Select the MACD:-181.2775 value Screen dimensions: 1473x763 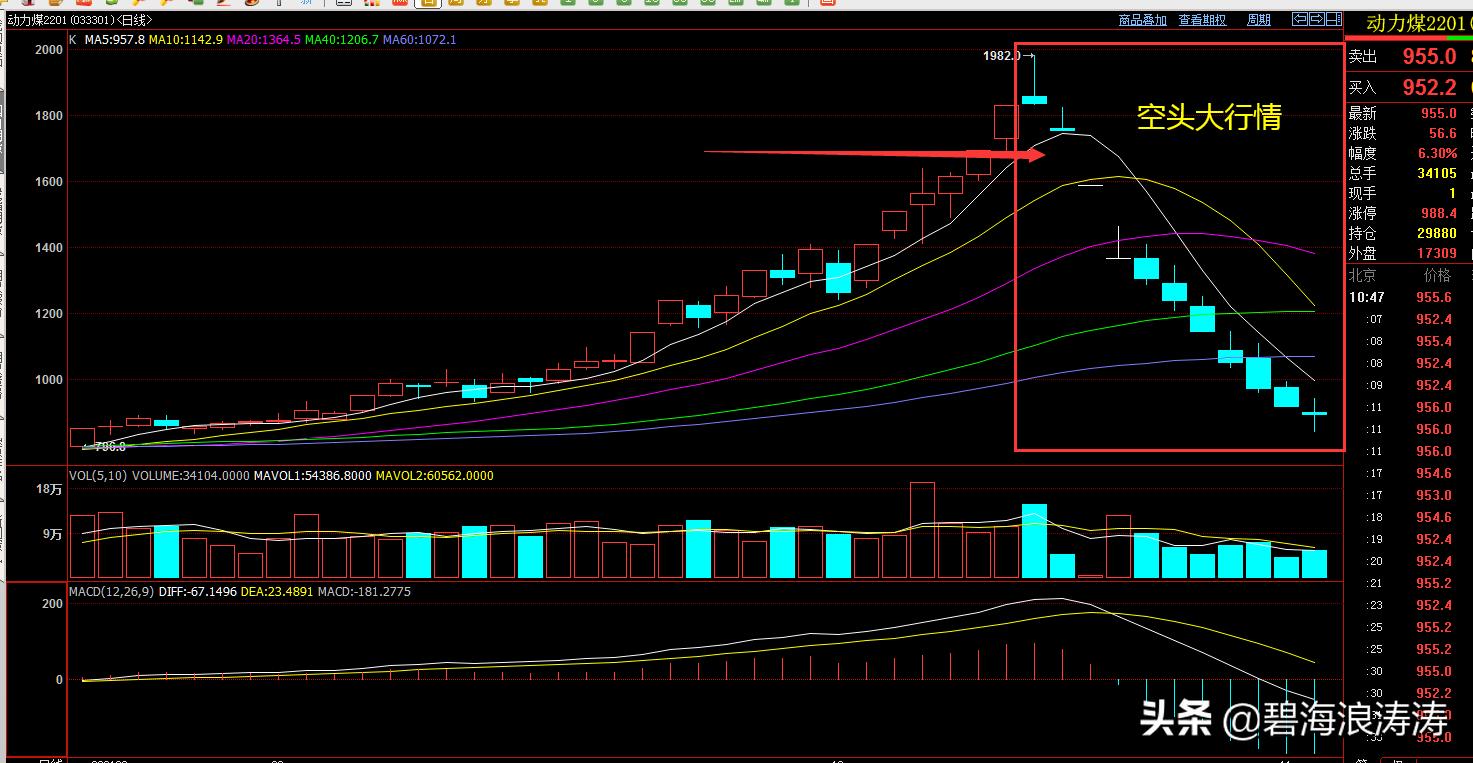tap(365, 592)
